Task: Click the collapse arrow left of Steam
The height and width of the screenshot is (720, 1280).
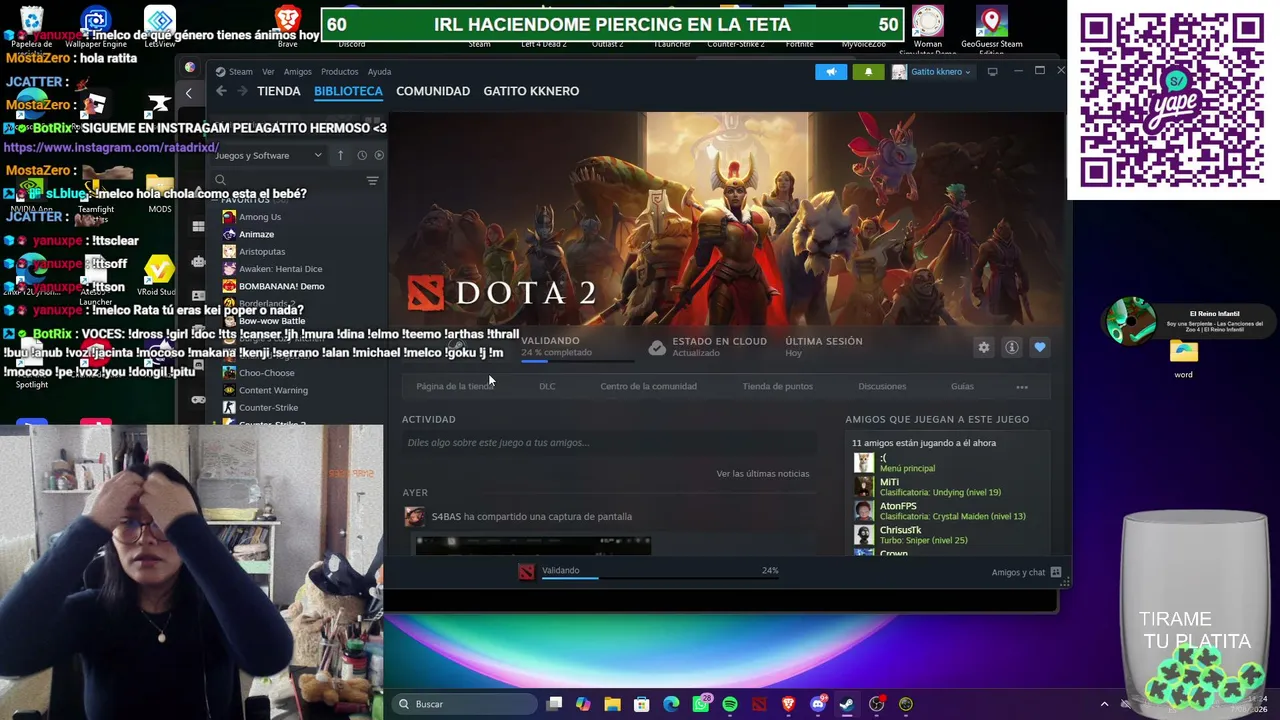Action: (188, 93)
